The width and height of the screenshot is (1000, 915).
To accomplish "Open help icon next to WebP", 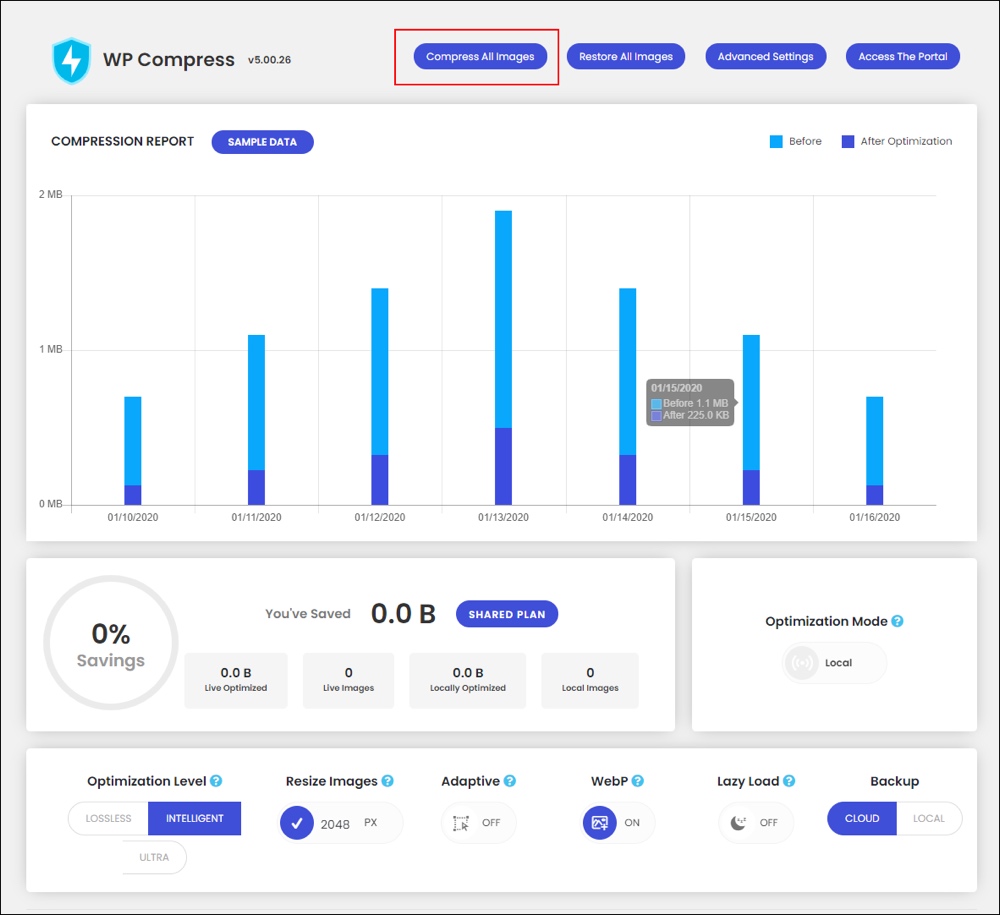I will pyautogui.click(x=638, y=781).
